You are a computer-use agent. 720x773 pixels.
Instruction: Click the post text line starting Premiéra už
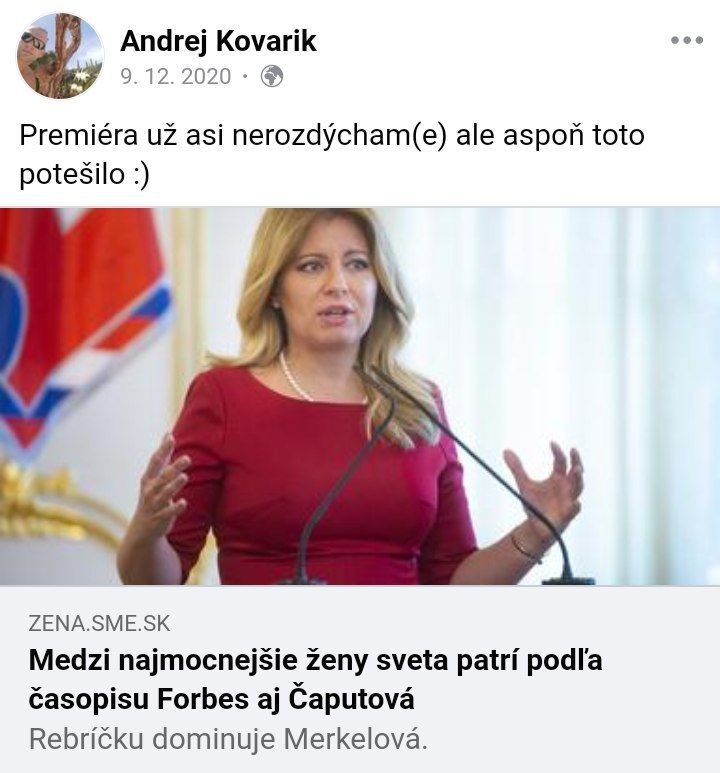click(332, 135)
